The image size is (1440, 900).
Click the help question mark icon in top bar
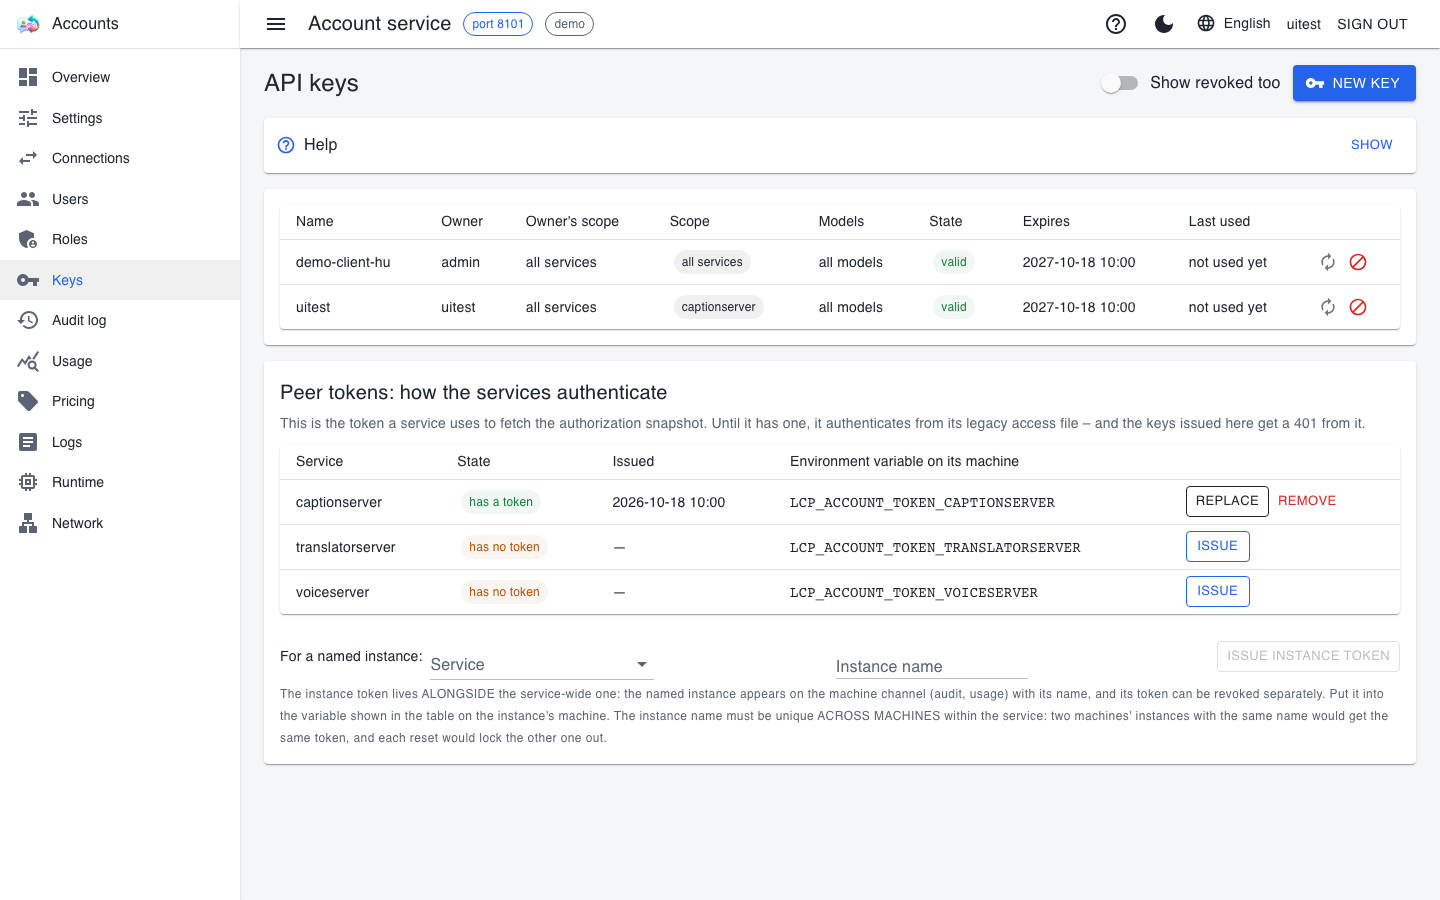(1116, 24)
